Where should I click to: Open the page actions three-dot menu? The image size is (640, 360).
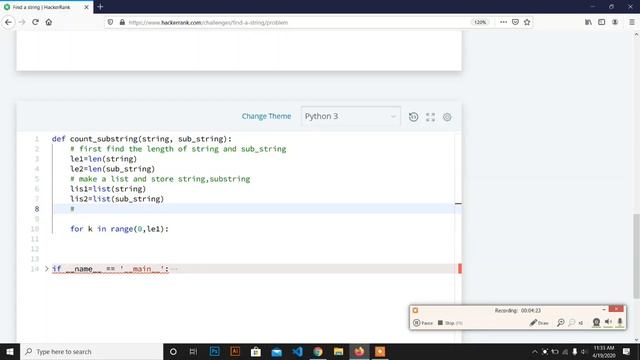point(503,22)
